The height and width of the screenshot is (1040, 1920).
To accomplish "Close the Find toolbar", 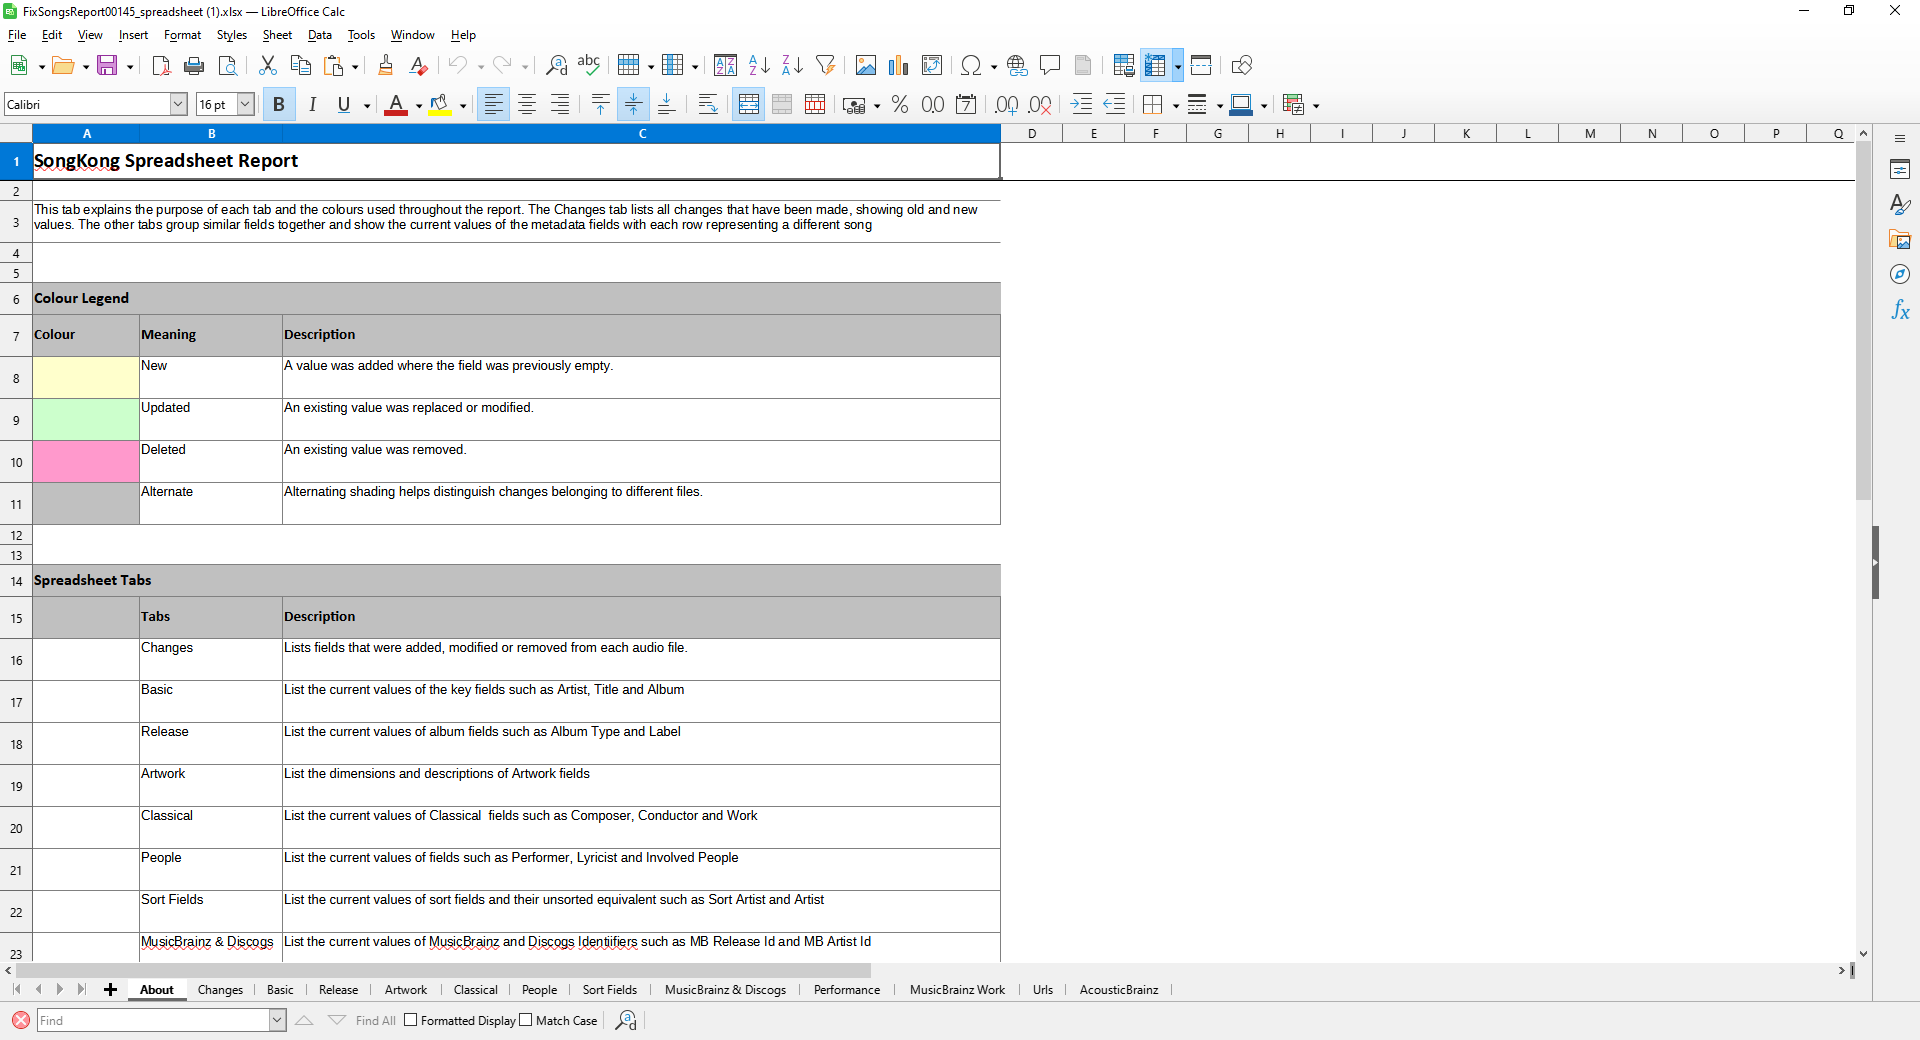I will point(20,1020).
